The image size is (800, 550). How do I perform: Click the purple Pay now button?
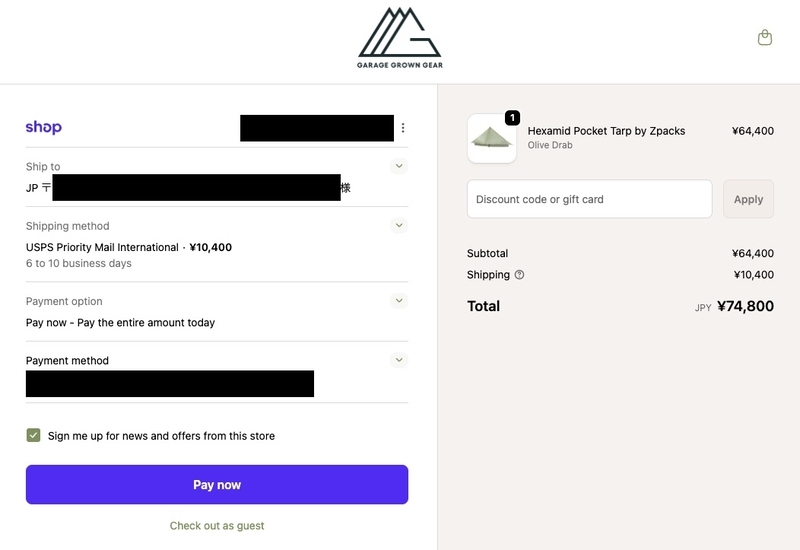tap(217, 484)
